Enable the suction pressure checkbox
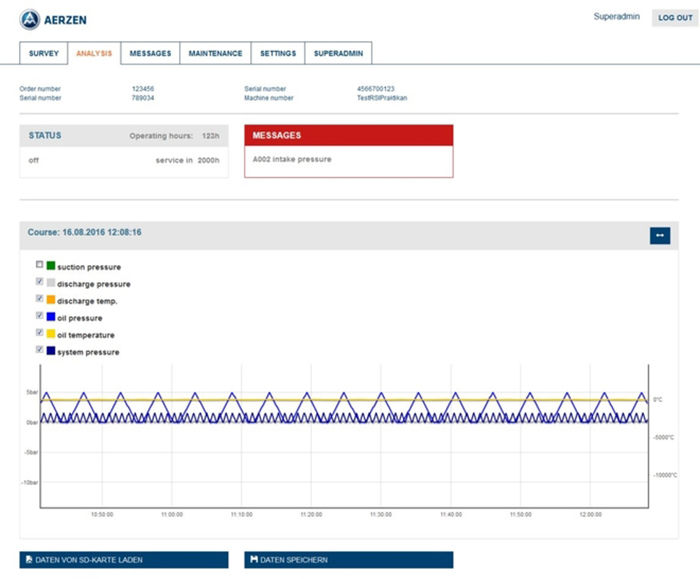The height and width of the screenshot is (579, 700). (x=39, y=264)
